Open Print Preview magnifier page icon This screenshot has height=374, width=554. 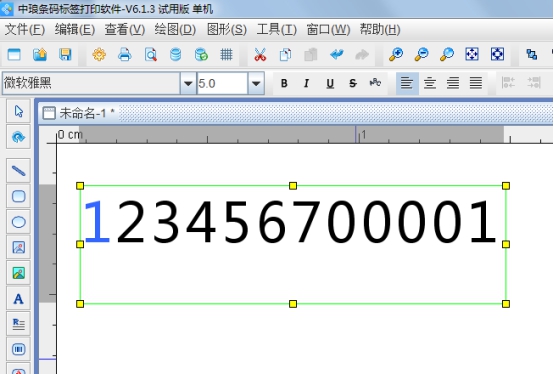[151, 55]
